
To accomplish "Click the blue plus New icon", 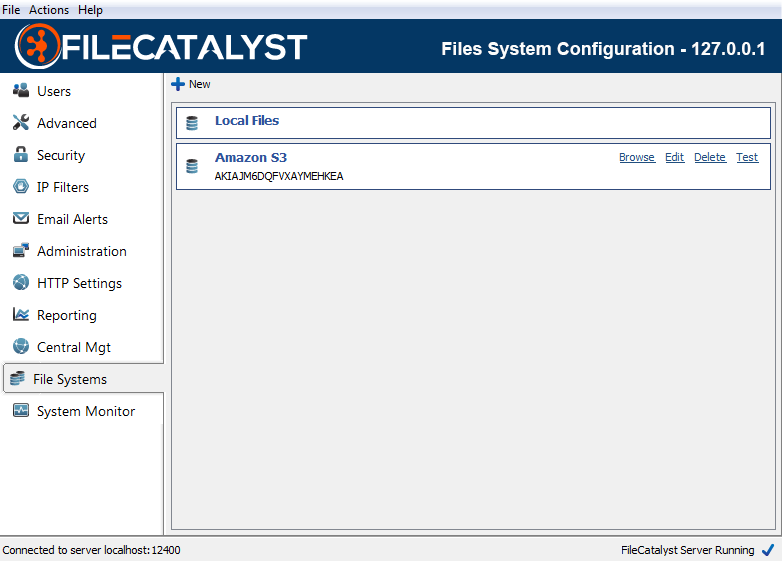I will [178, 84].
